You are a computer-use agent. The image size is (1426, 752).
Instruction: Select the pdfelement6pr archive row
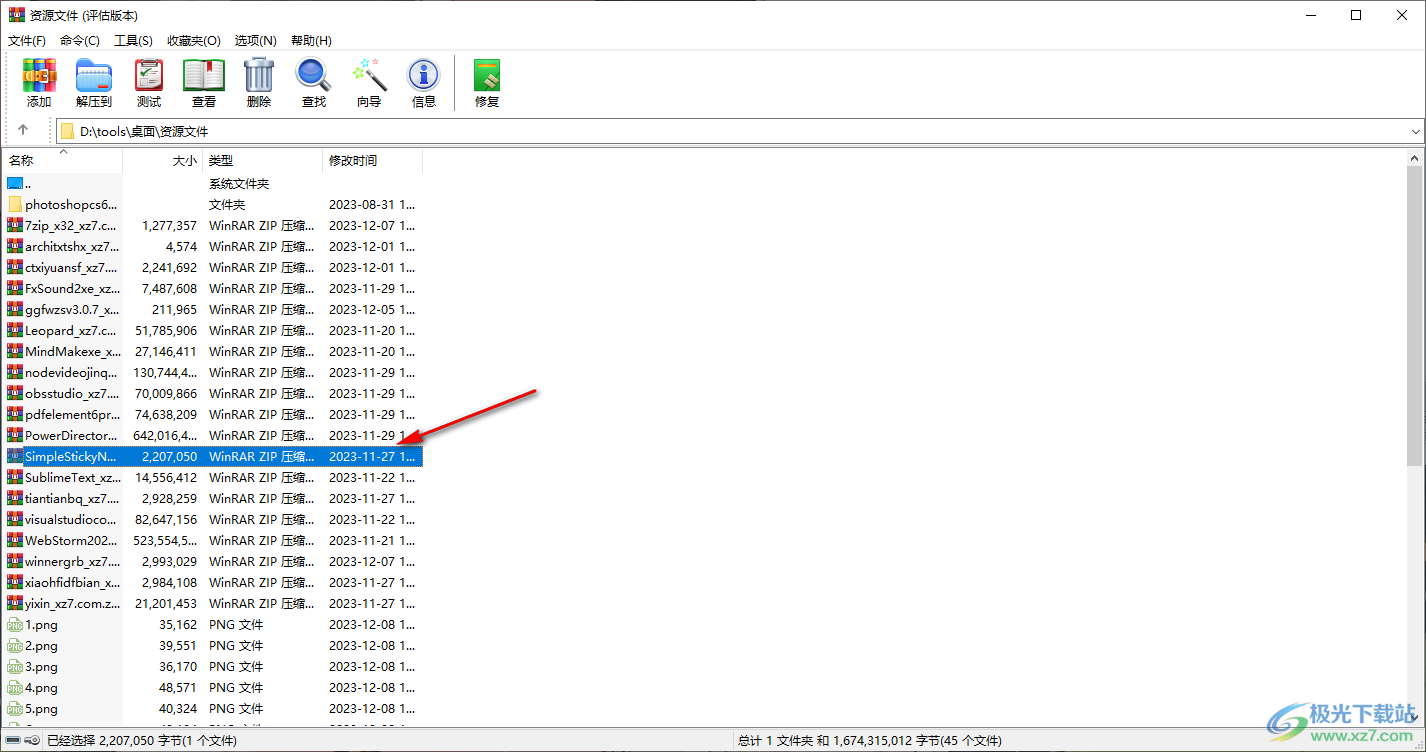pos(213,414)
